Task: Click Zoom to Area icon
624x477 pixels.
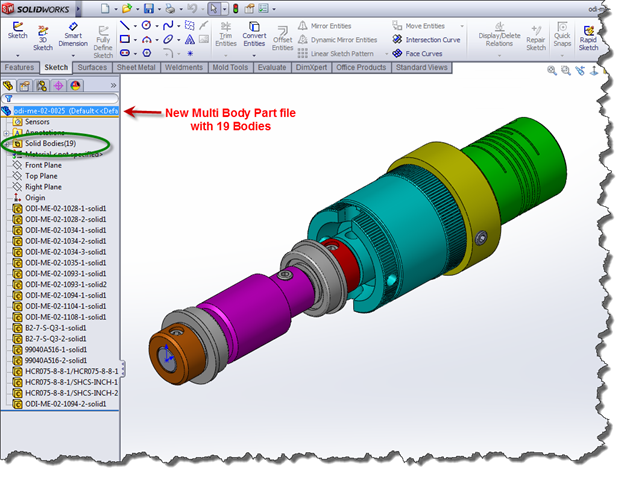Action: tap(566, 71)
